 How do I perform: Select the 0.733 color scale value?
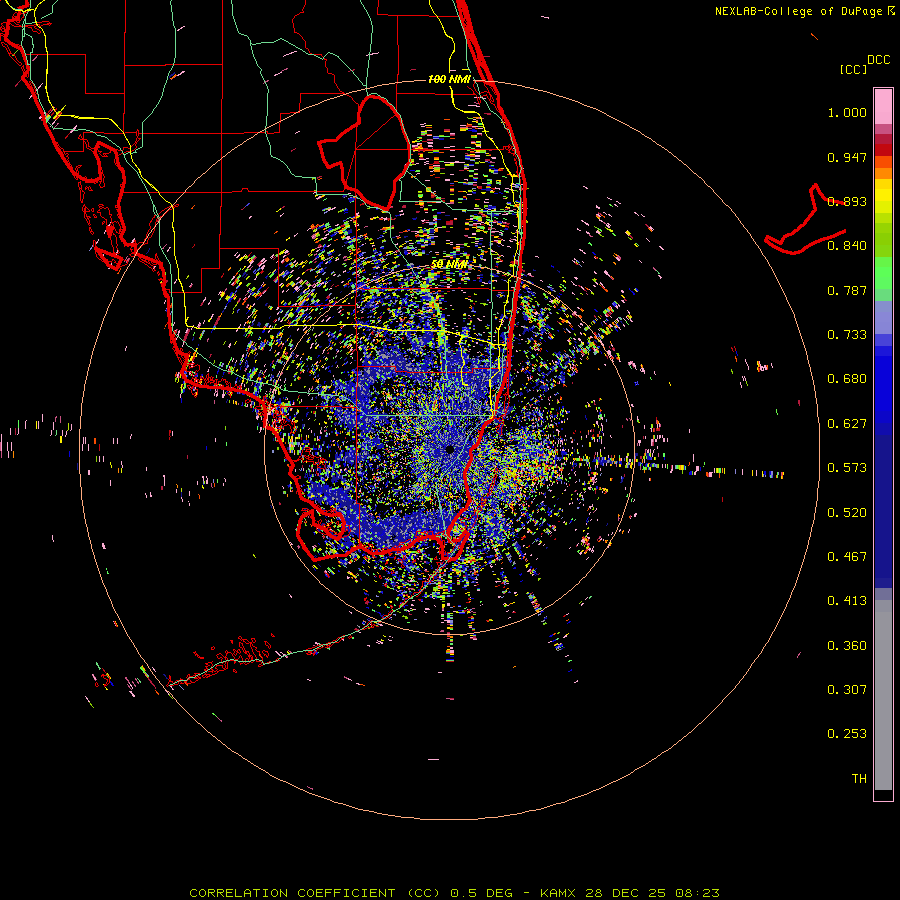847,335
